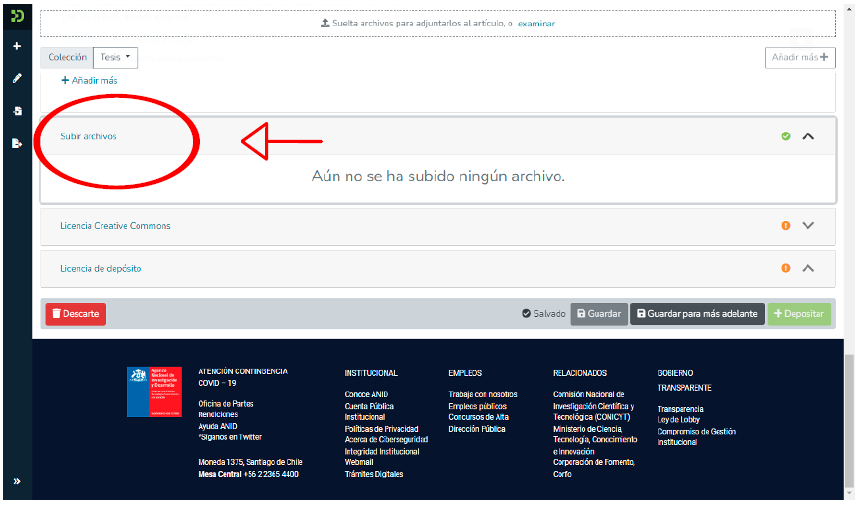Click the Añadir más button at top right
Viewport: 860px width, 505px height.
point(800,57)
